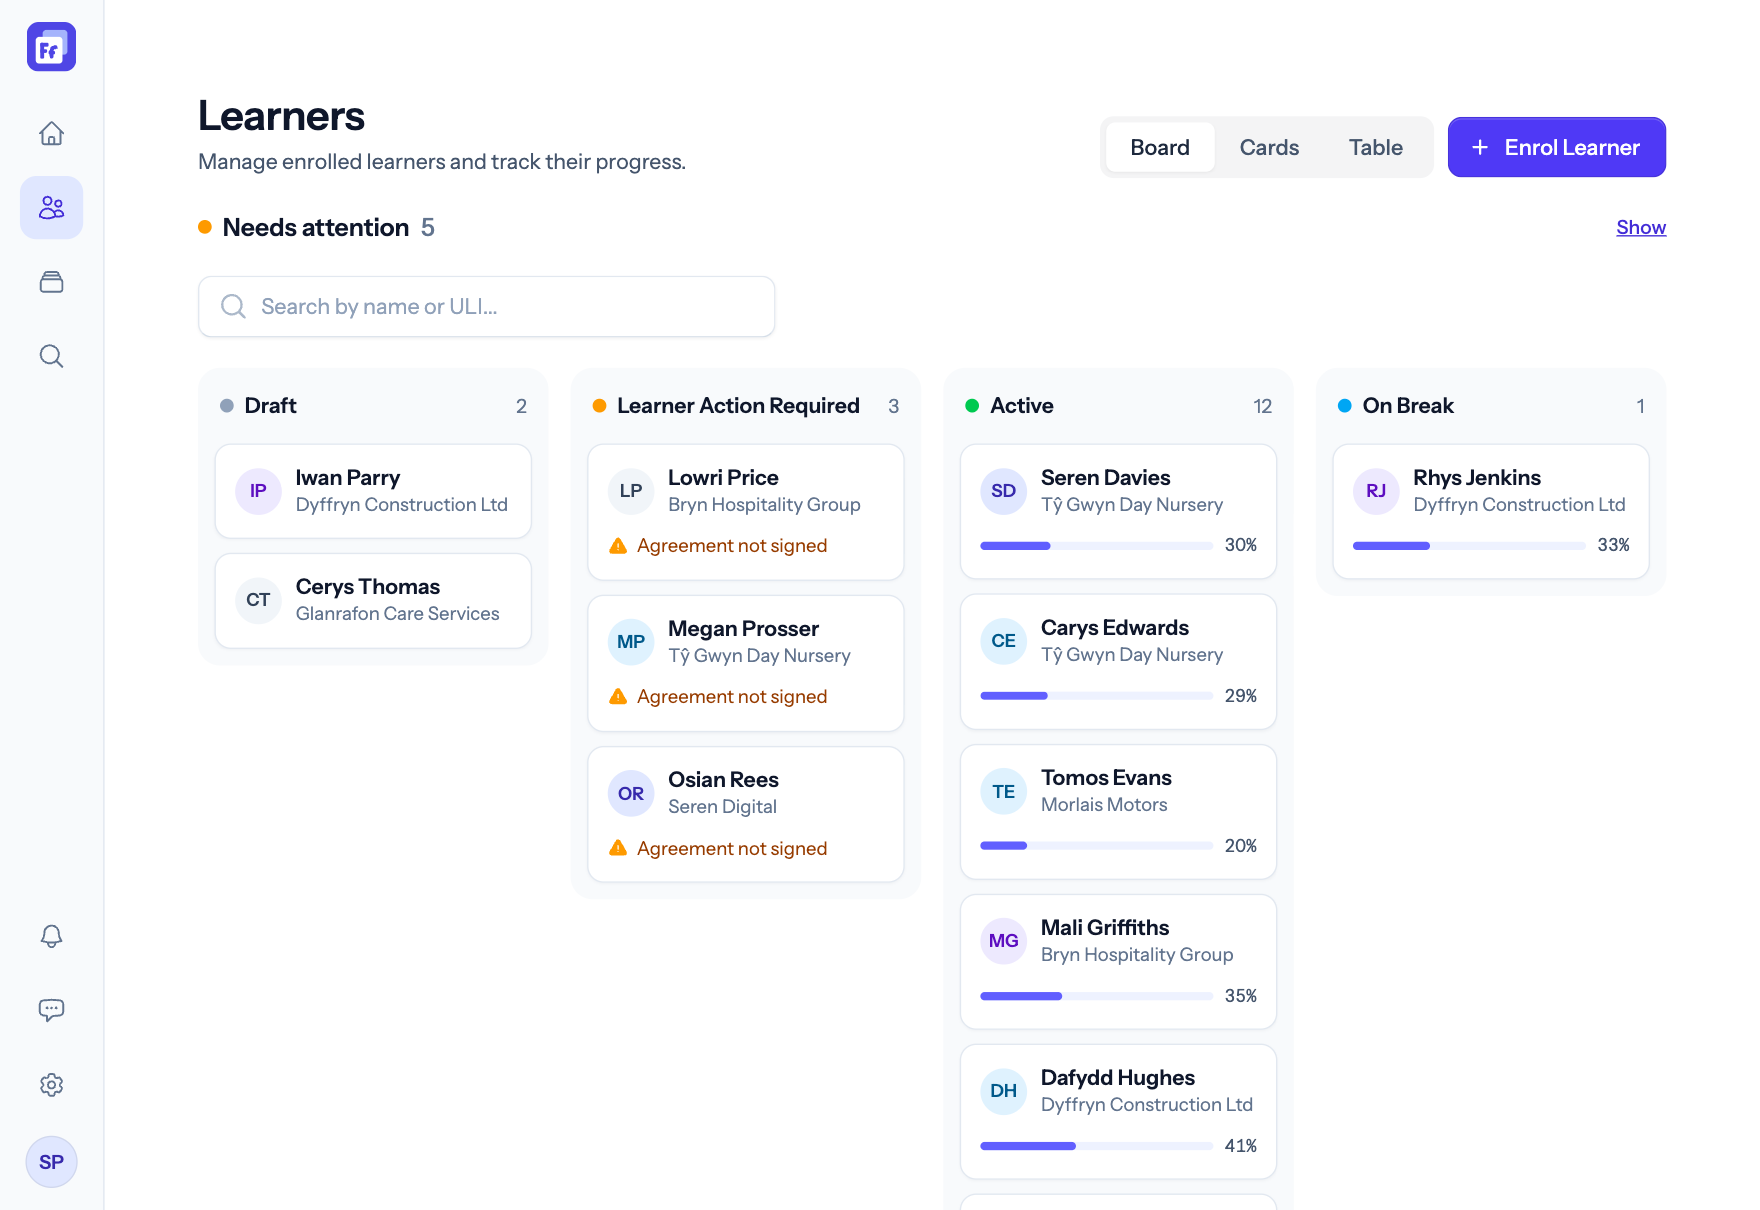1760x1210 pixels.
Task: Click the RJ avatar on Rhys Jenkins card
Action: 1376,491
